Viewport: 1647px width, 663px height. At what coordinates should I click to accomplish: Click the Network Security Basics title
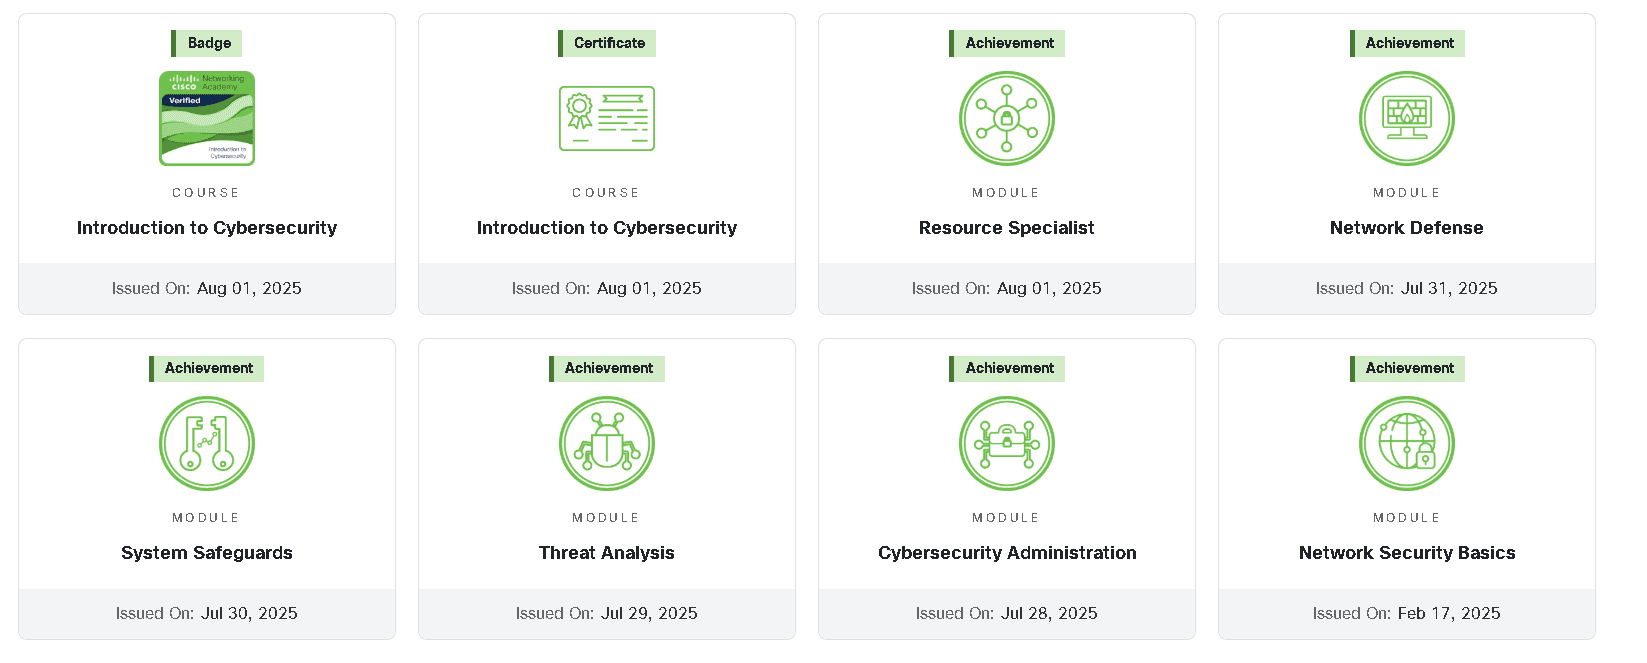coord(1406,552)
